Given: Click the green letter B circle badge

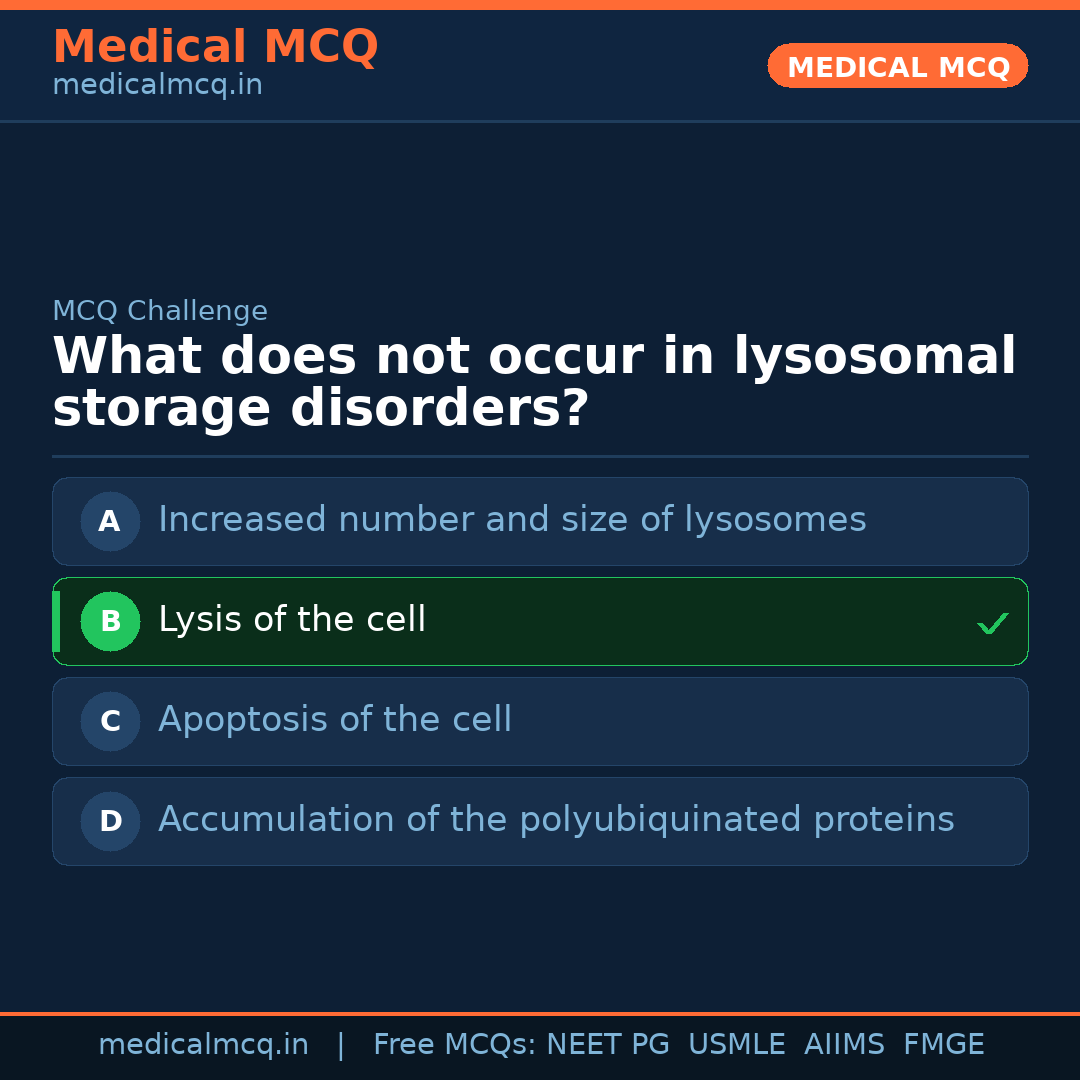Looking at the screenshot, I should 110,621.
